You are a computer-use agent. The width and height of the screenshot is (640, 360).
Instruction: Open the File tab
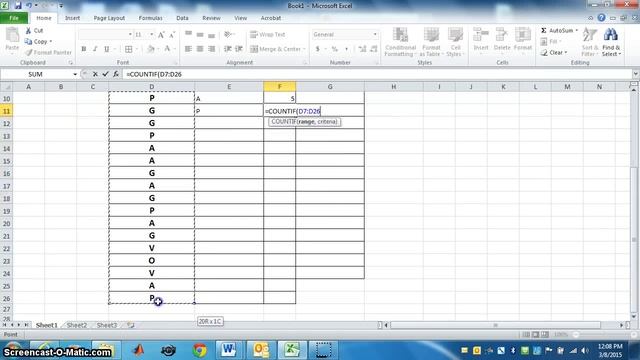point(14,18)
